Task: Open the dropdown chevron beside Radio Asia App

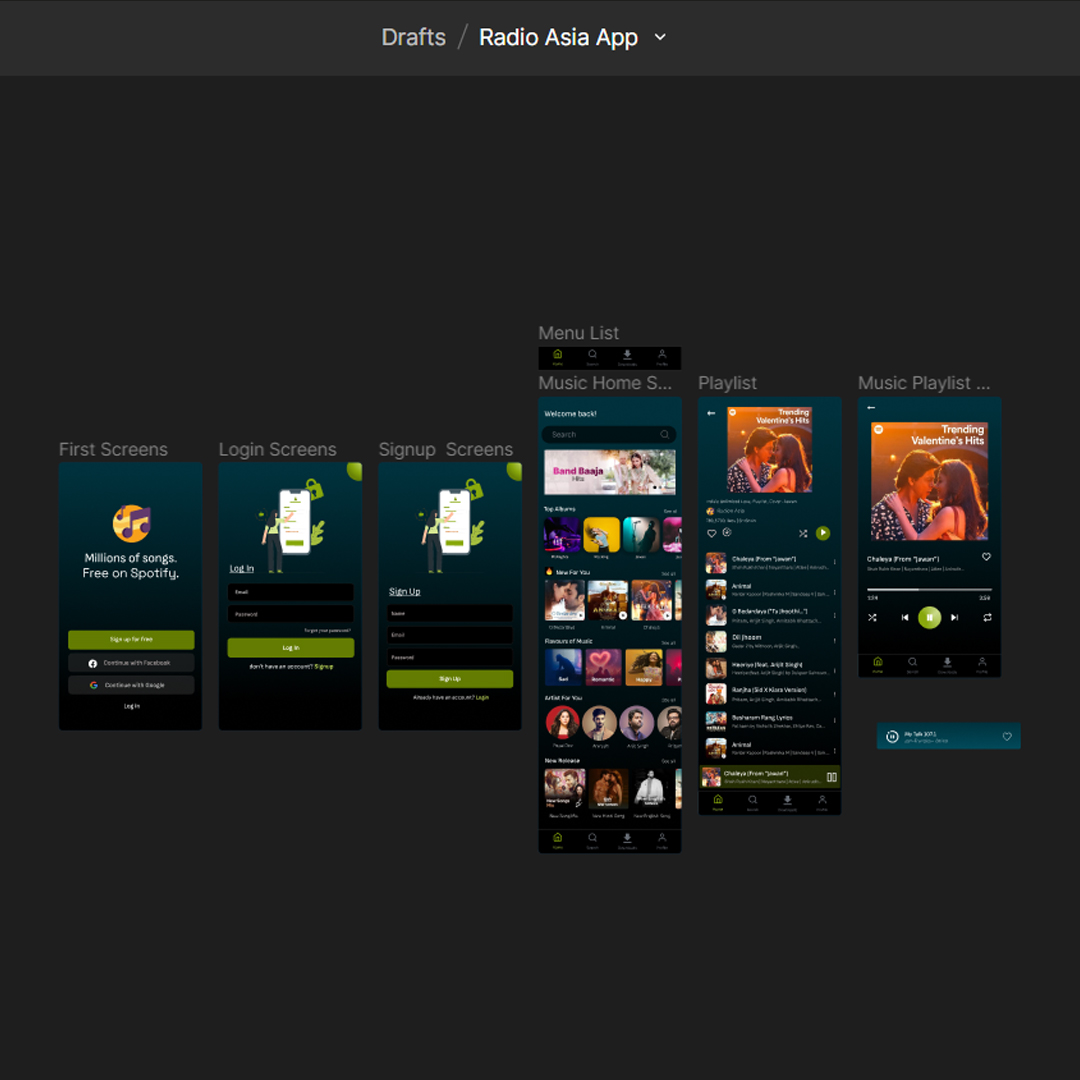Action: tap(660, 37)
